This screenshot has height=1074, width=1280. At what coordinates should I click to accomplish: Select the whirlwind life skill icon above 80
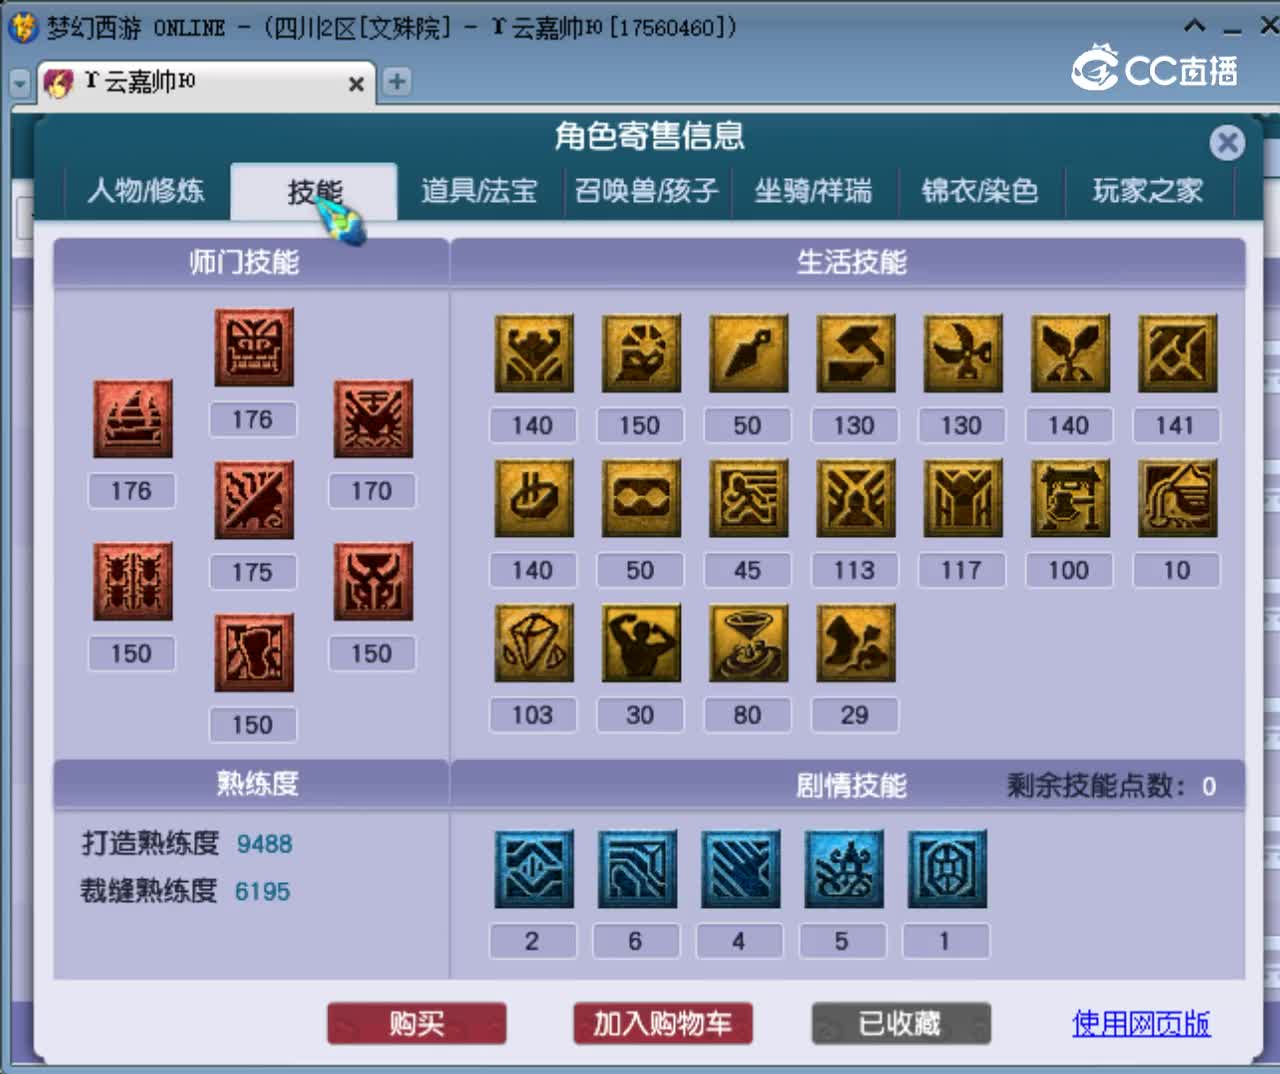pos(748,643)
